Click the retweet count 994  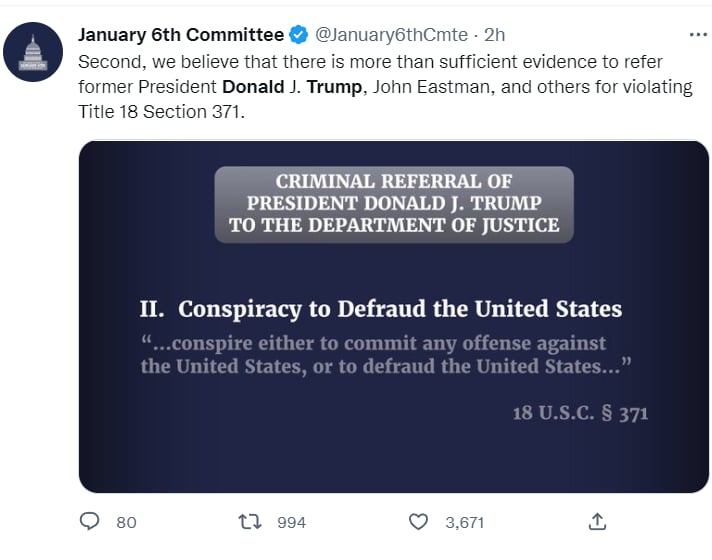point(292,522)
